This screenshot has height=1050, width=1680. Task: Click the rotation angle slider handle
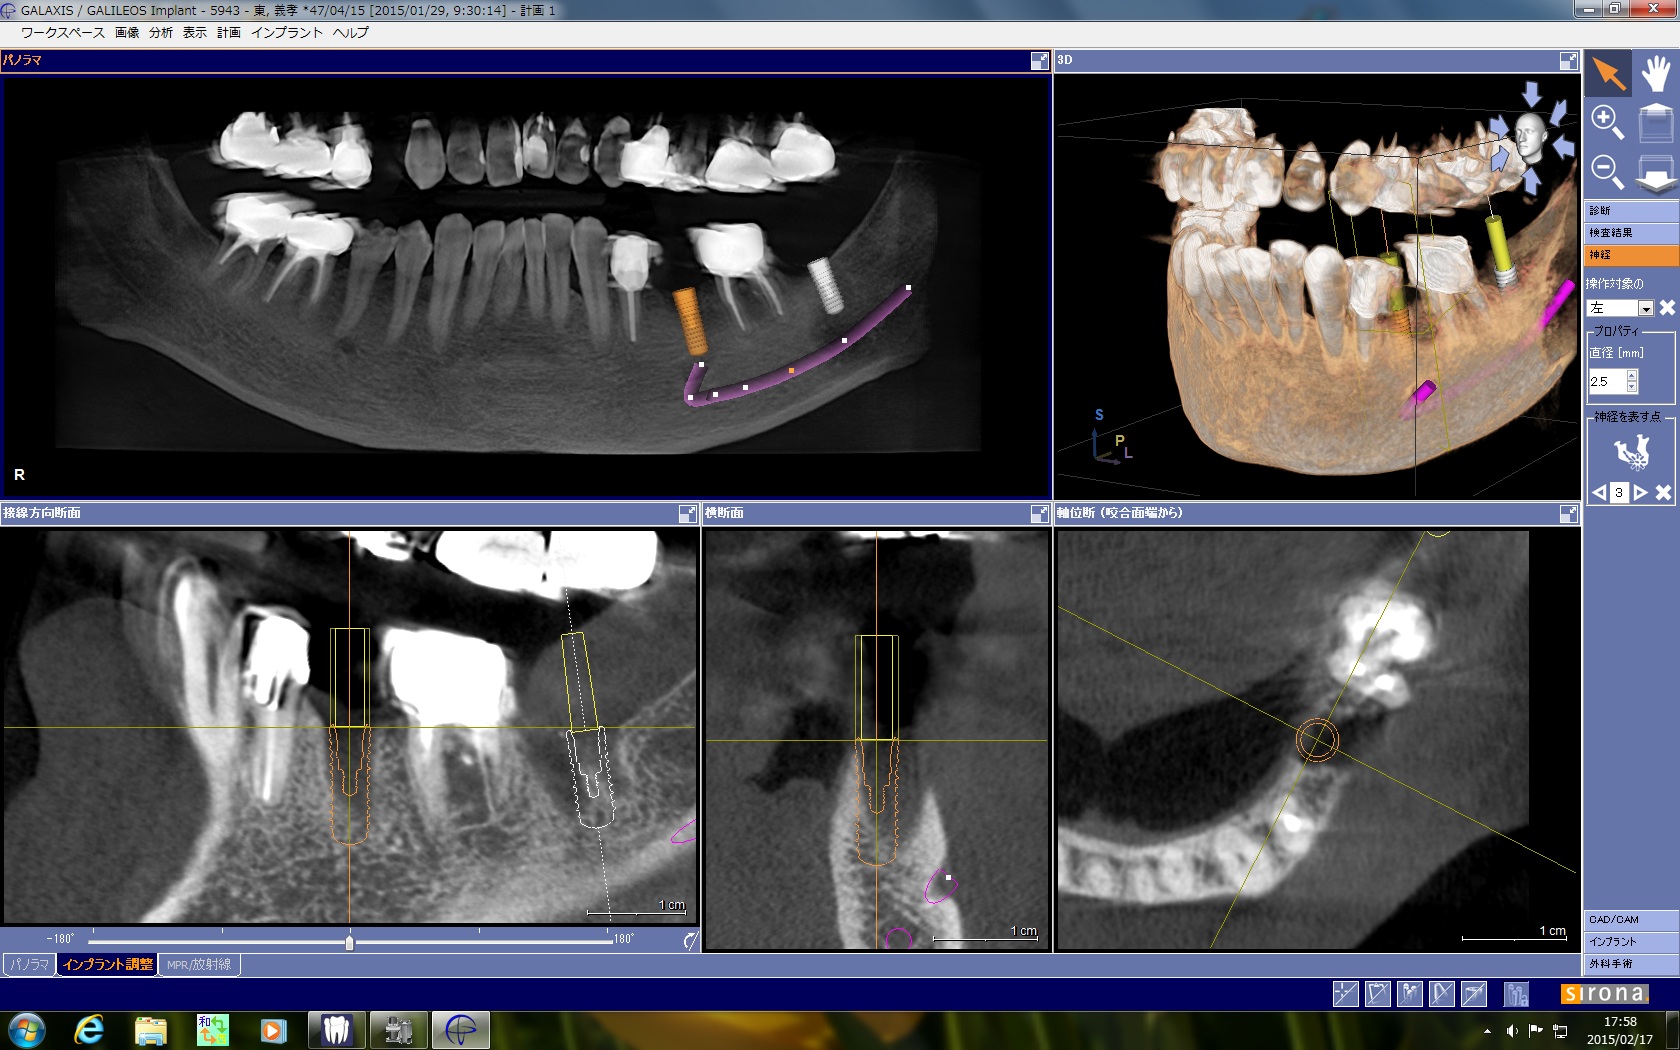pos(349,942)
